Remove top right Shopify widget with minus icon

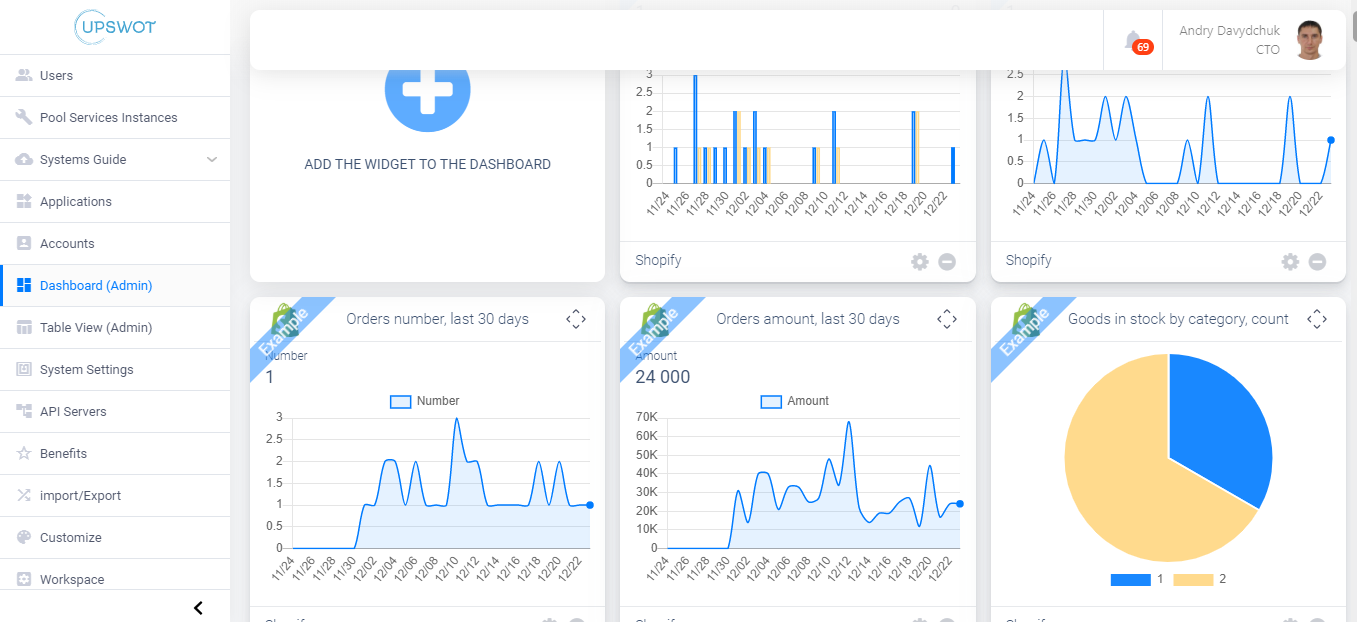pyautogui.click(x=1317, y=262)
